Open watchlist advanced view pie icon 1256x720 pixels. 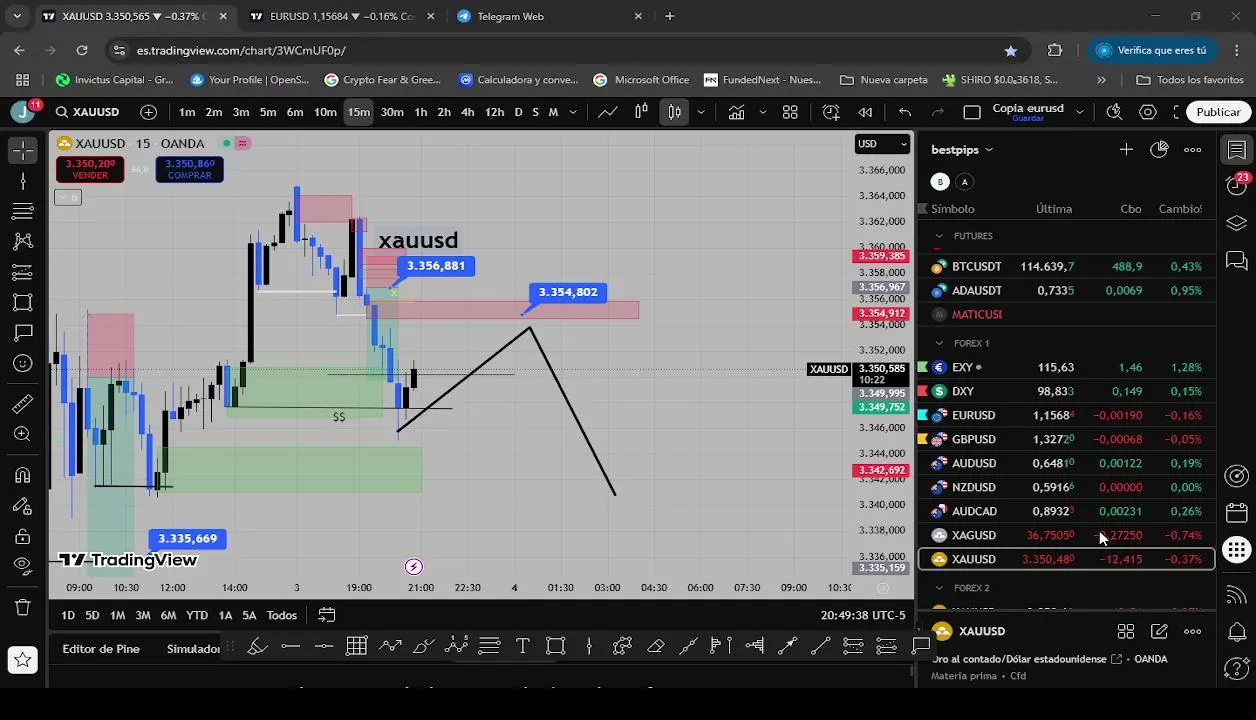1159,150
